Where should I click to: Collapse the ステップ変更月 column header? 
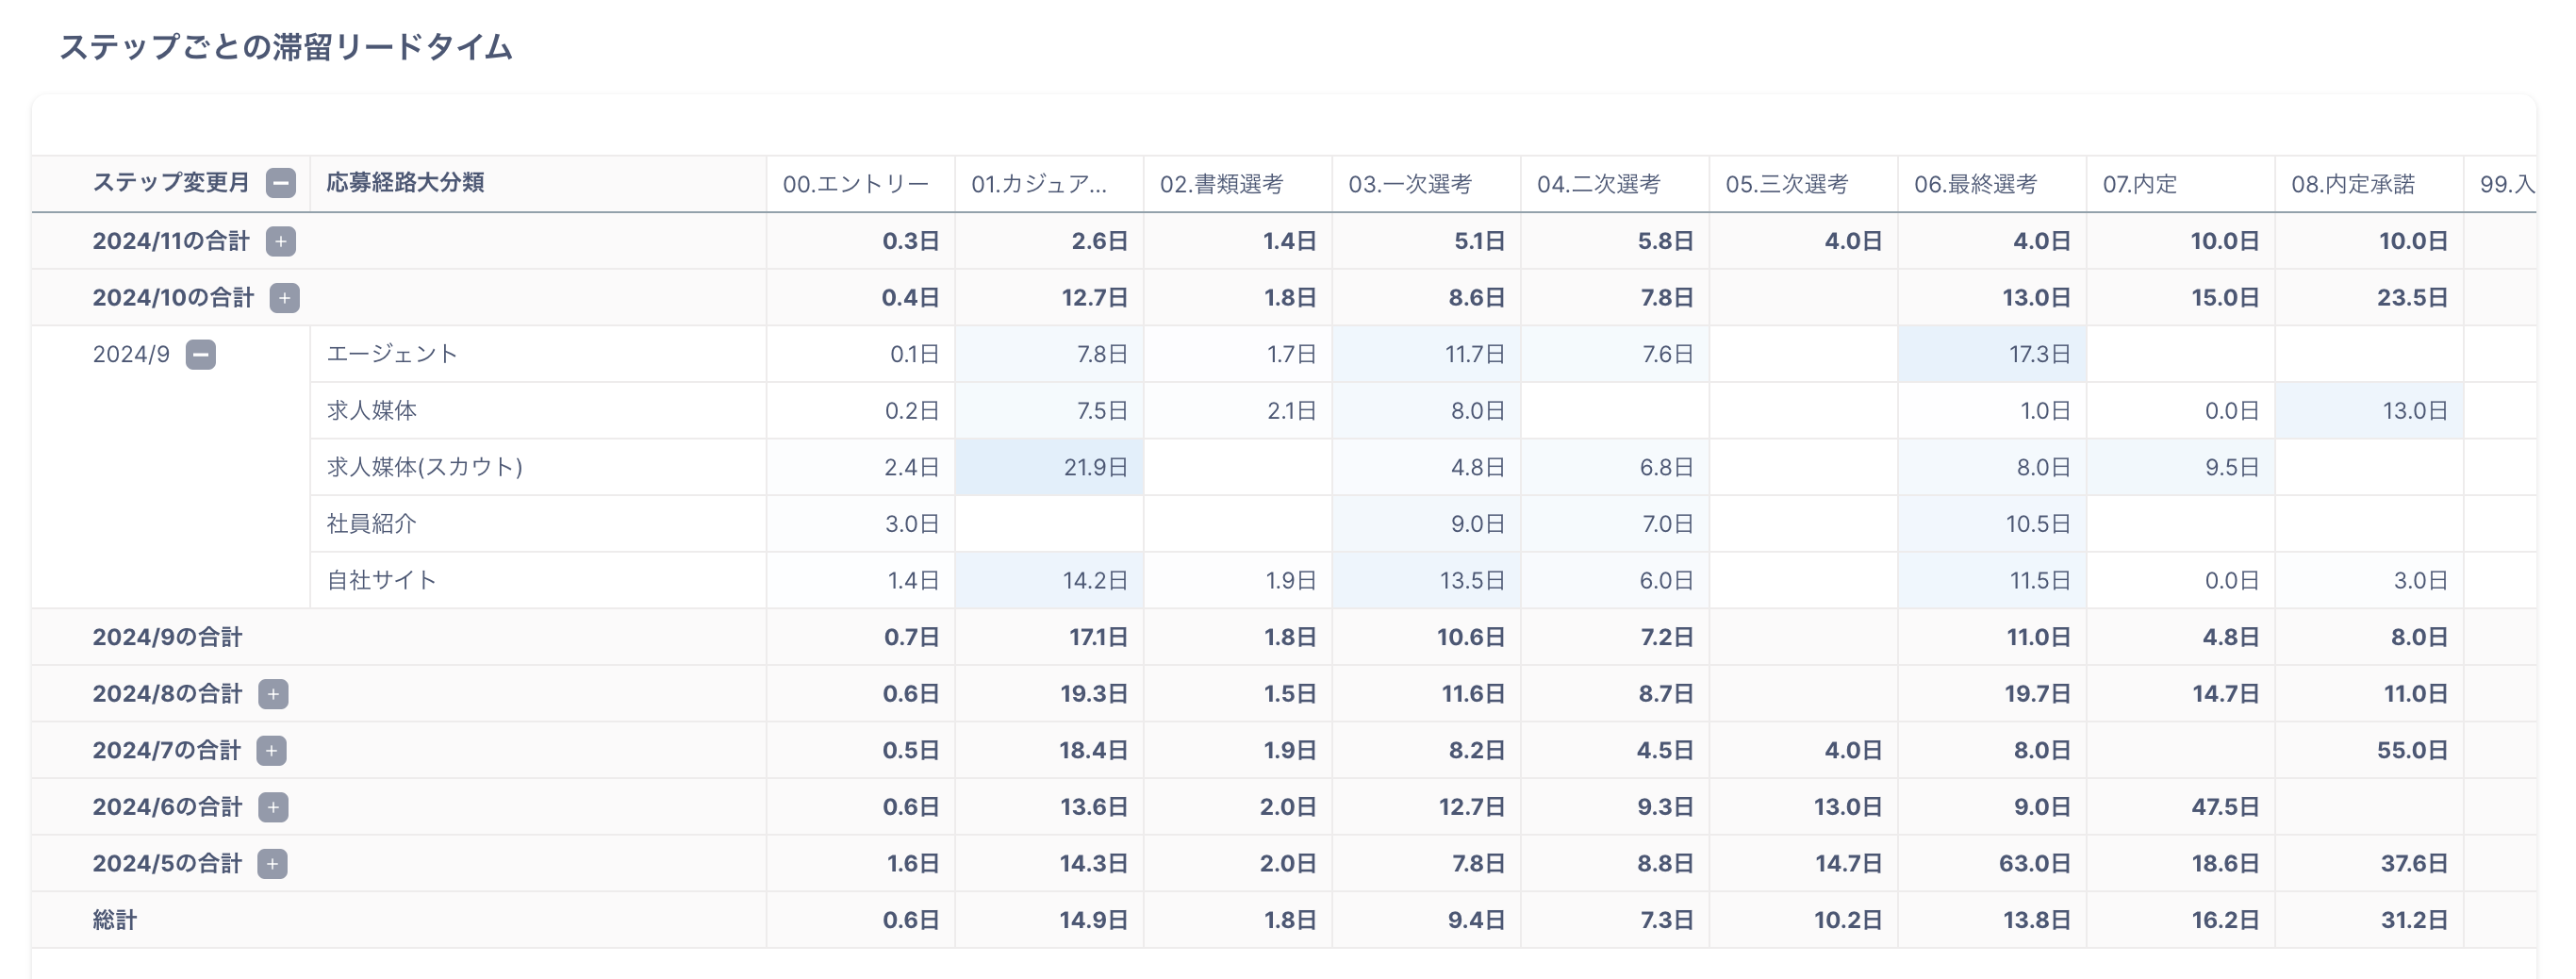pos(281,183)
